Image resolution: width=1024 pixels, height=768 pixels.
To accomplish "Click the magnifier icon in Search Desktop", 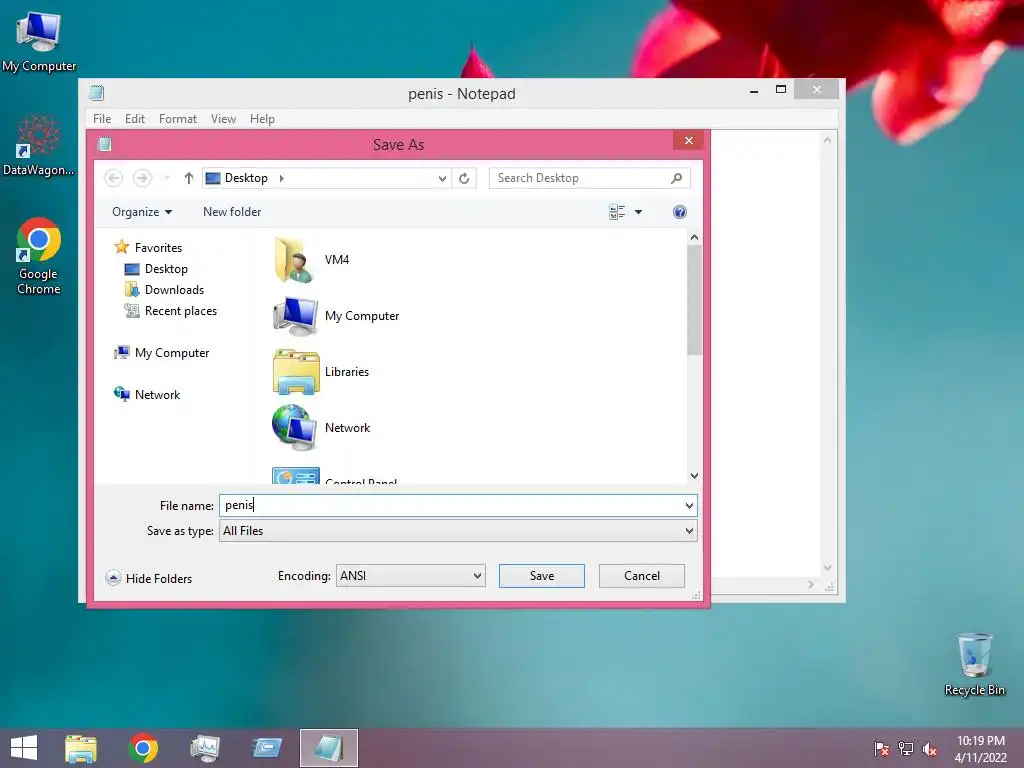I will point(677,178).
